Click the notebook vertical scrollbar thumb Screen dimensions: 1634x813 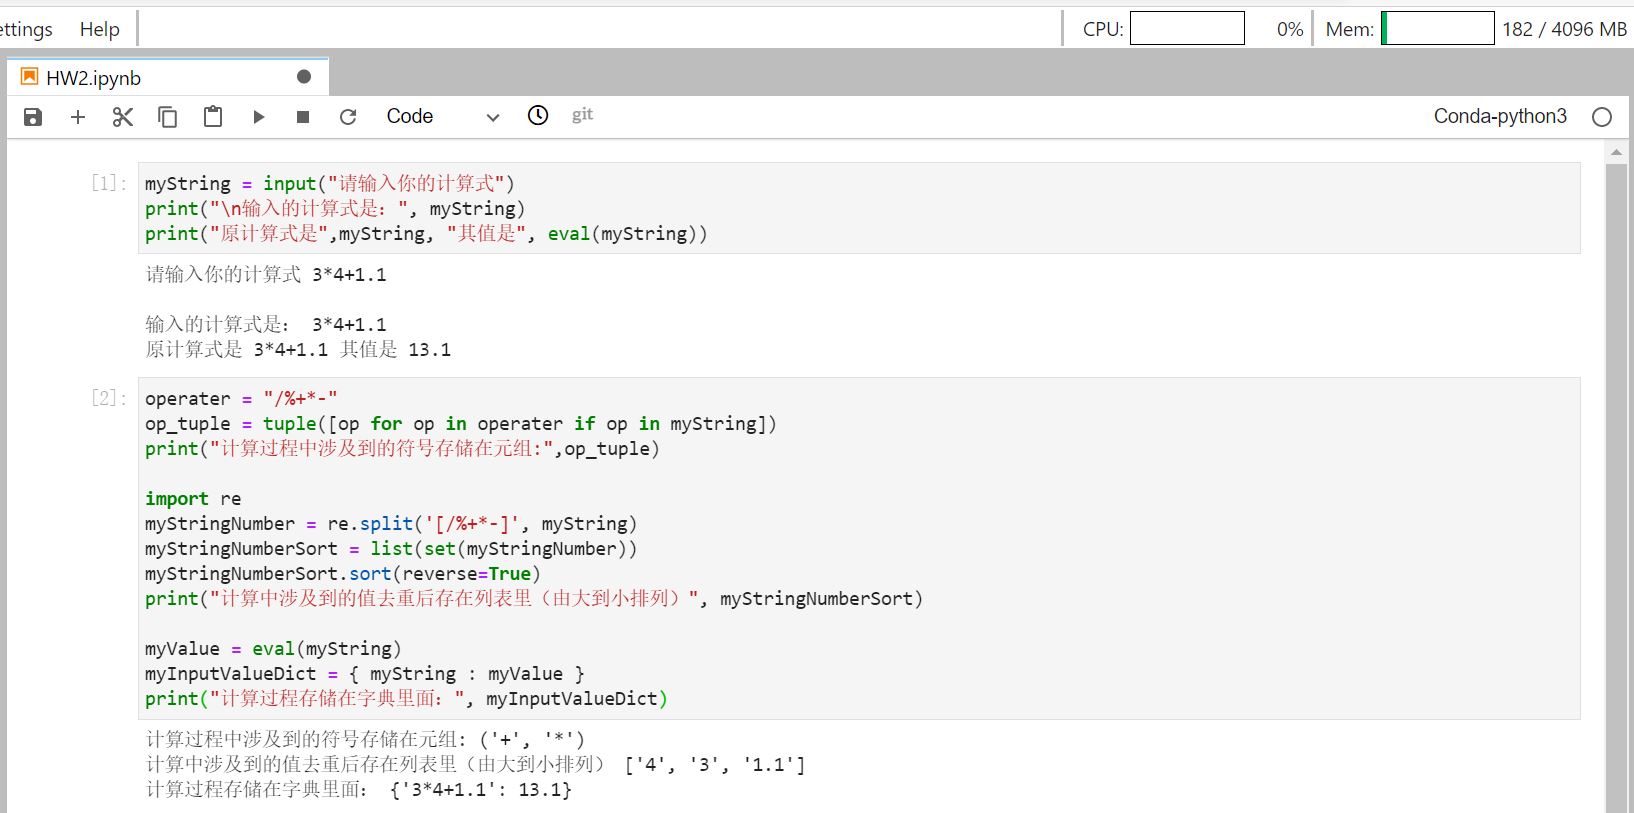[1616, 488]
